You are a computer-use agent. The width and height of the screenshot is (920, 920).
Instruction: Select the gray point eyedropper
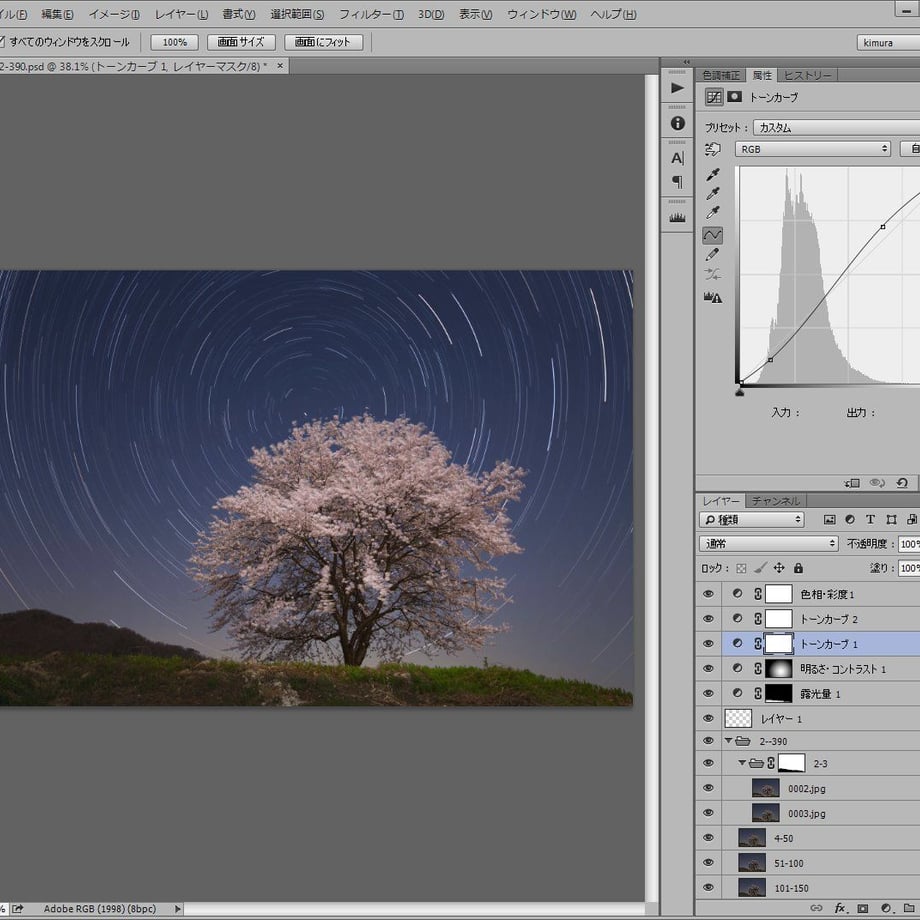[712, 194]
